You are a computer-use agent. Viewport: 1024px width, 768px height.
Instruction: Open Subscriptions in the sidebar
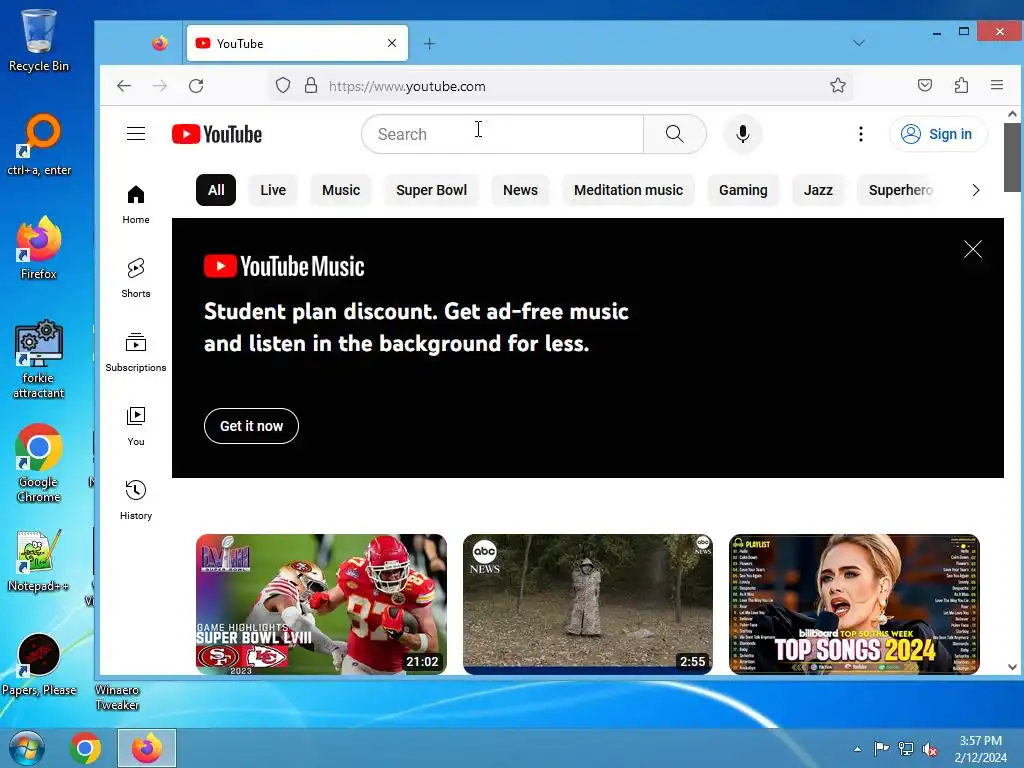tap(136, 351)
